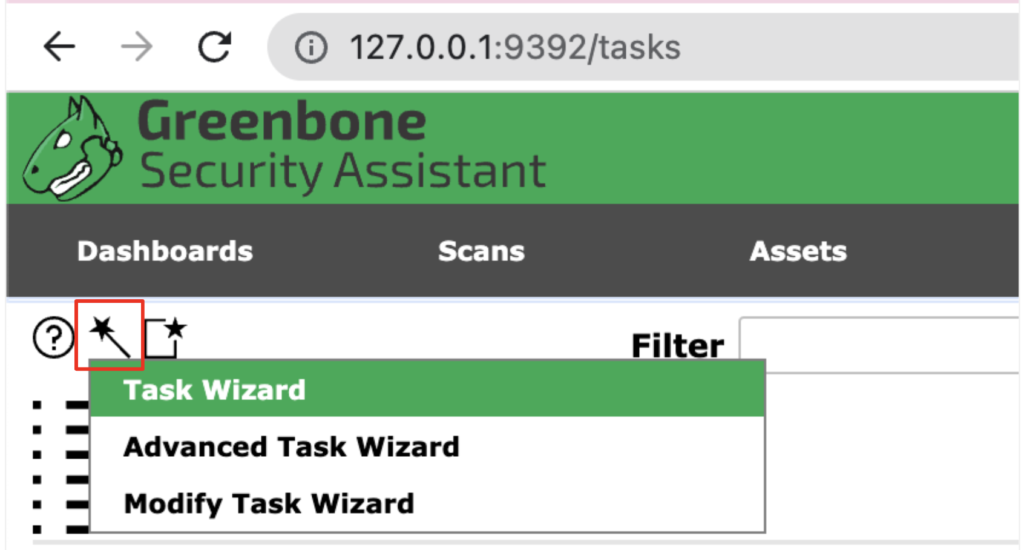
Task: Click the tasks list icon beside menu
Action: click(60, 467)
